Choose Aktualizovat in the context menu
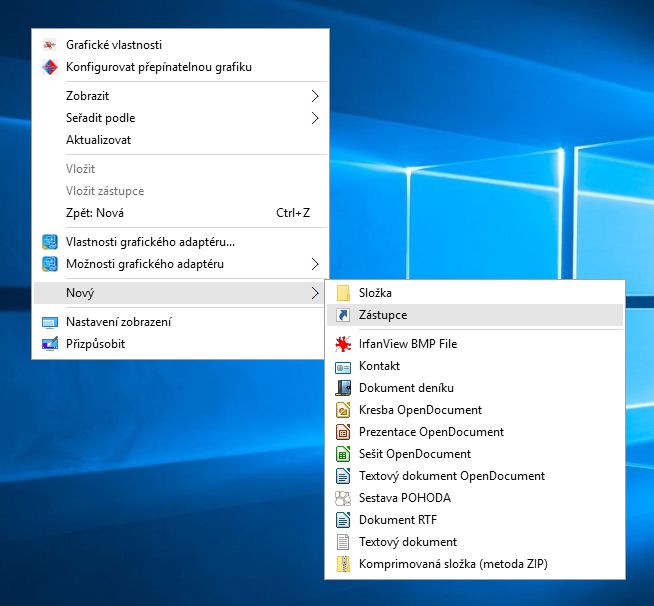 (x=180, y=140)
